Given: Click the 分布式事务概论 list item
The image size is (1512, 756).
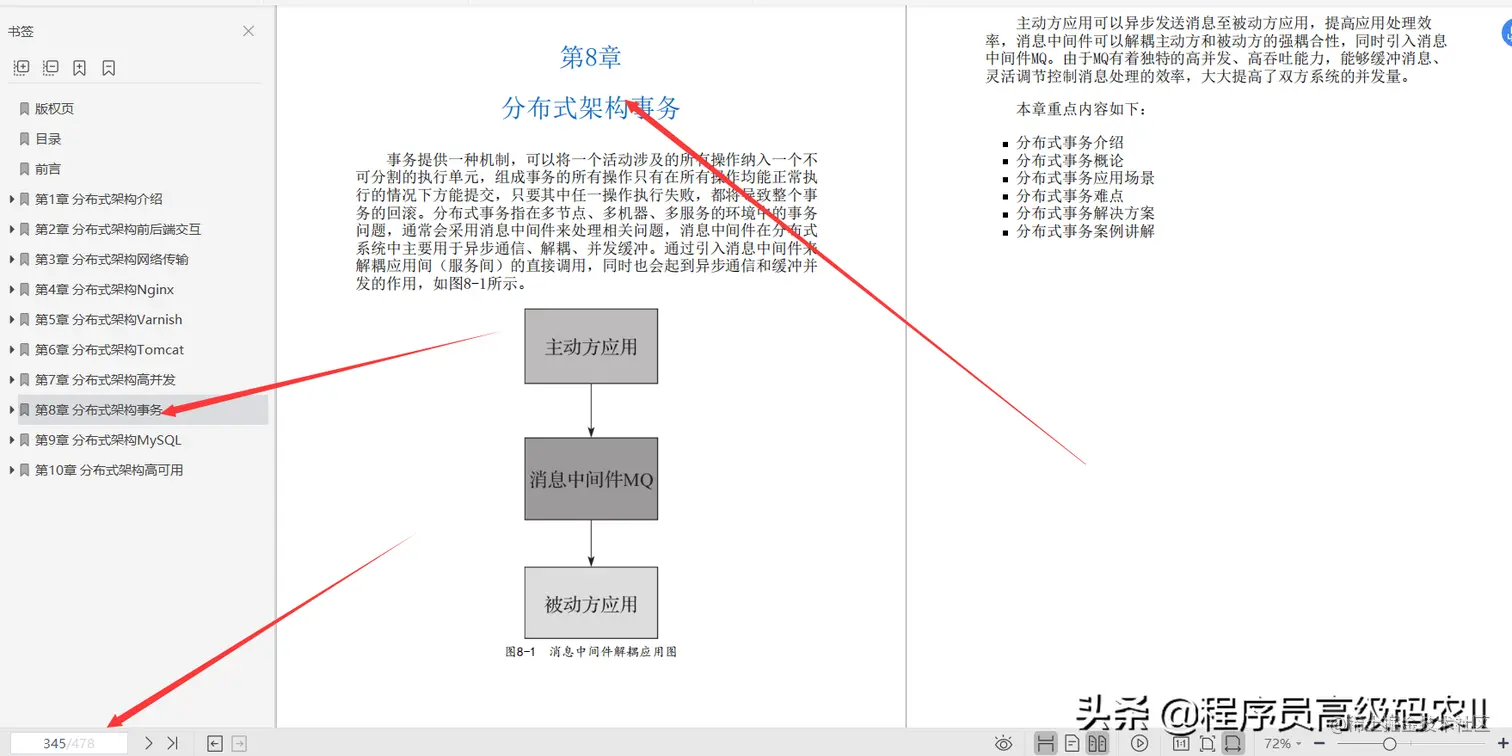Looking at the screenshot, I should pyautogui.click(x=1070, y=160).
